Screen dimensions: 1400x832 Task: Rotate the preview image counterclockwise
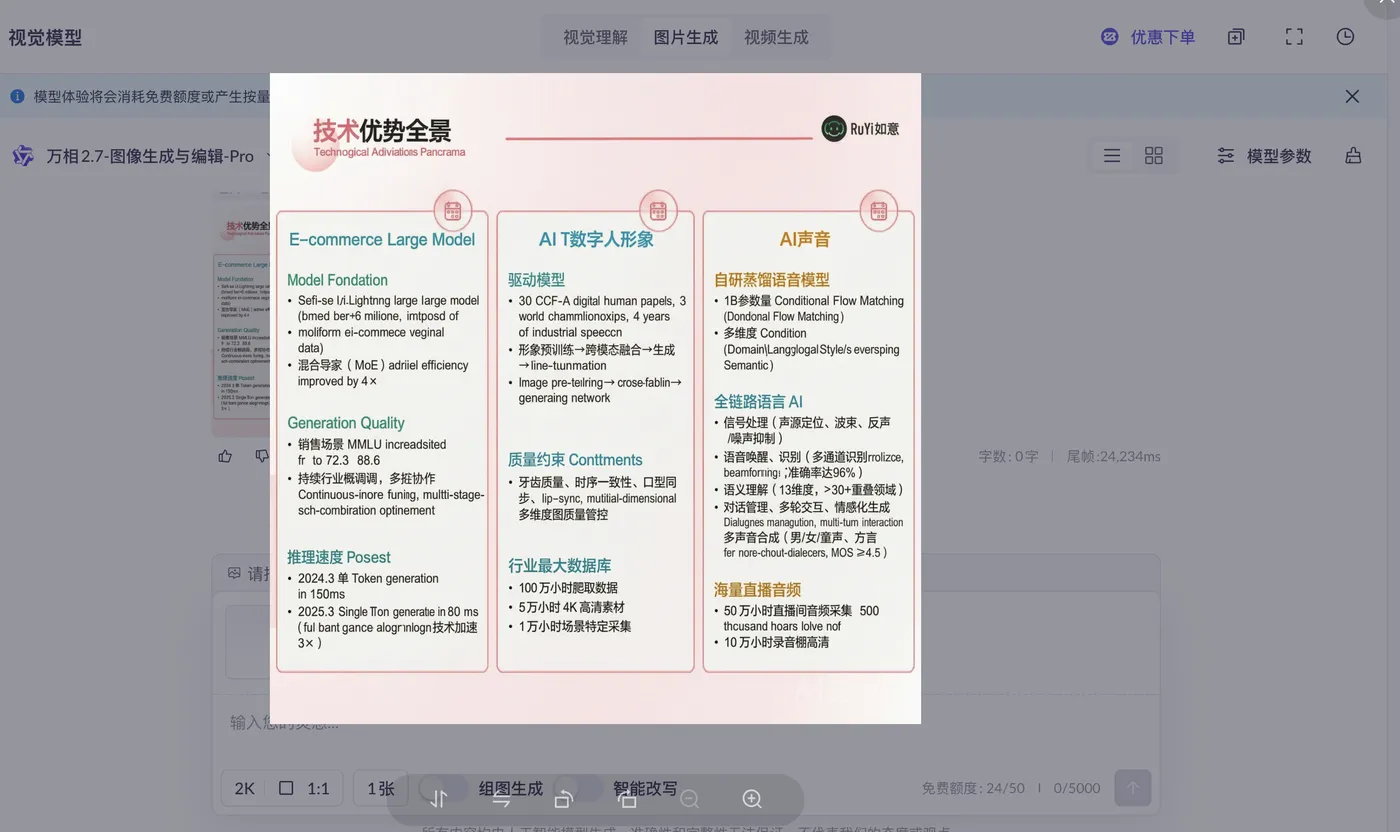point(564,799)
